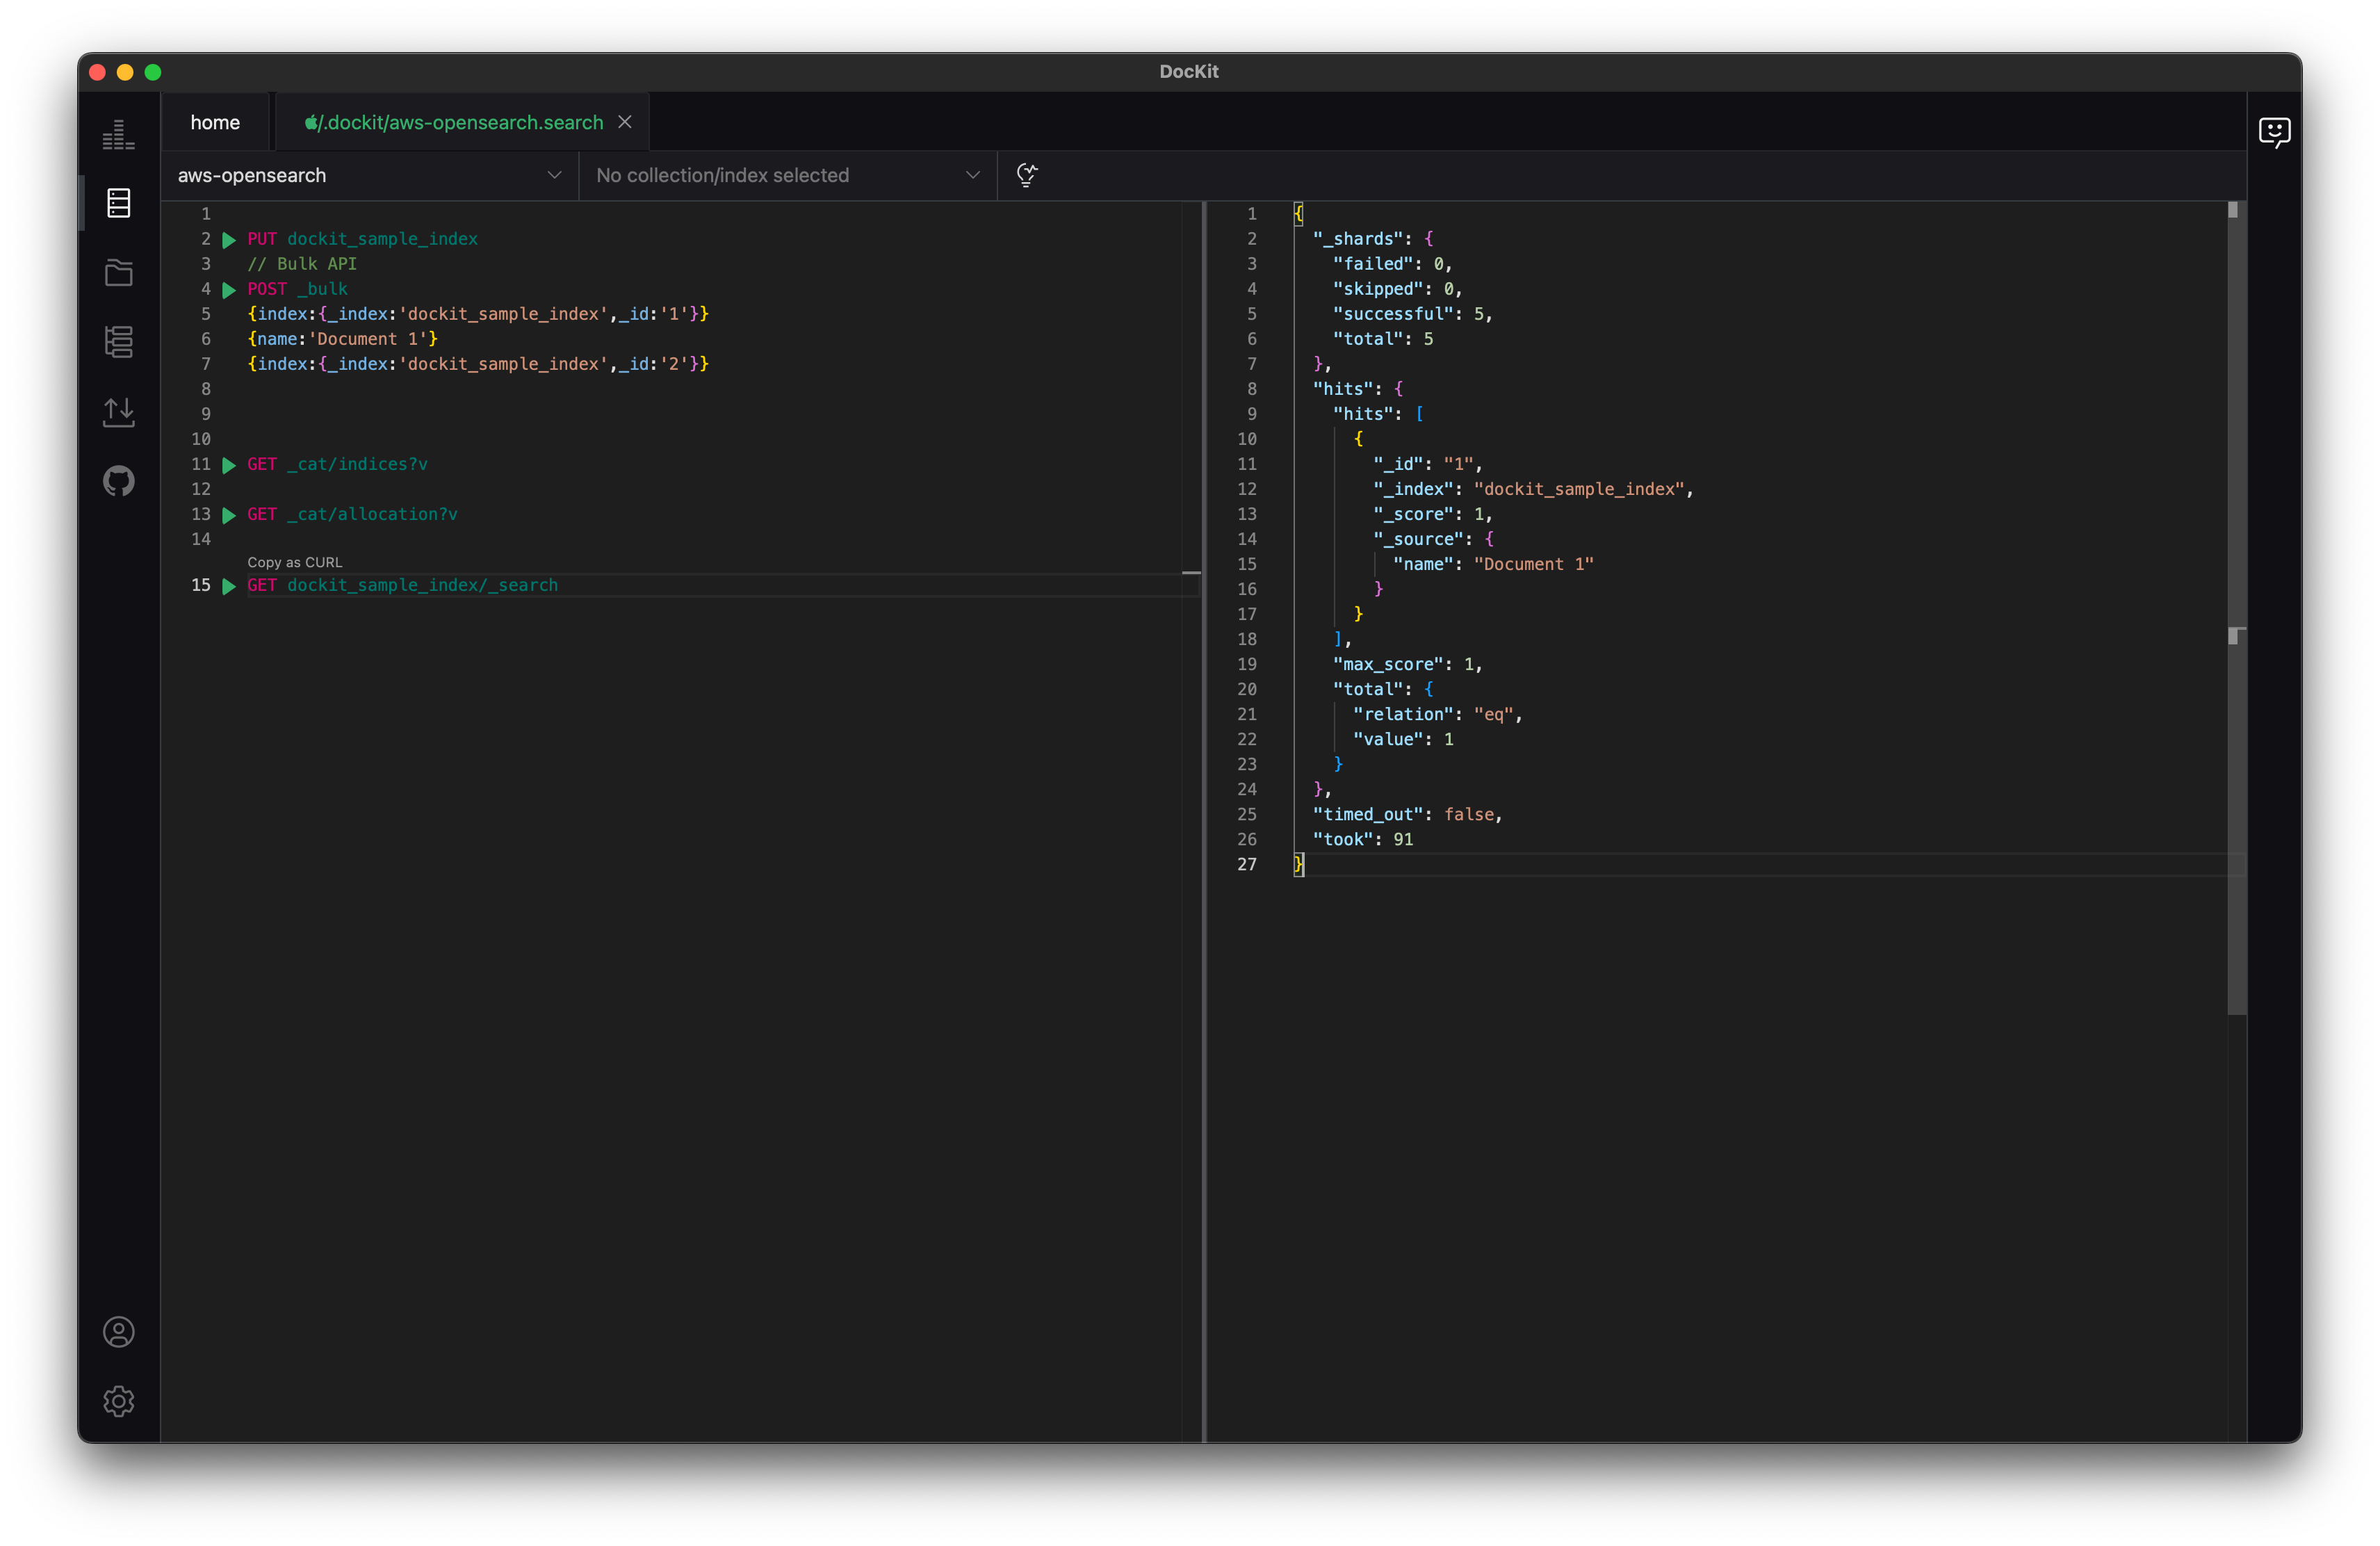Image resolution: width=2380 pixels, height=1546 pixels.
Task: Open the file folder sidebar icon
Action: point(118,273)
